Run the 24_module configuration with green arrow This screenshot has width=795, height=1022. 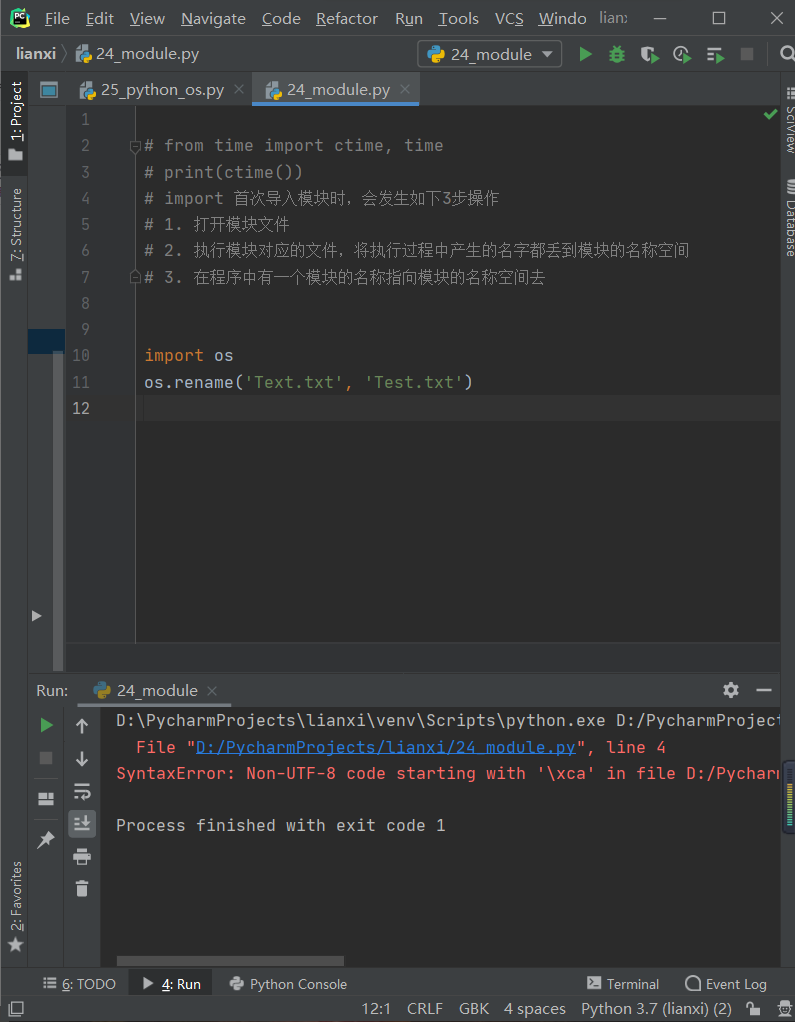pyautogui.click(x=585, y=56)
